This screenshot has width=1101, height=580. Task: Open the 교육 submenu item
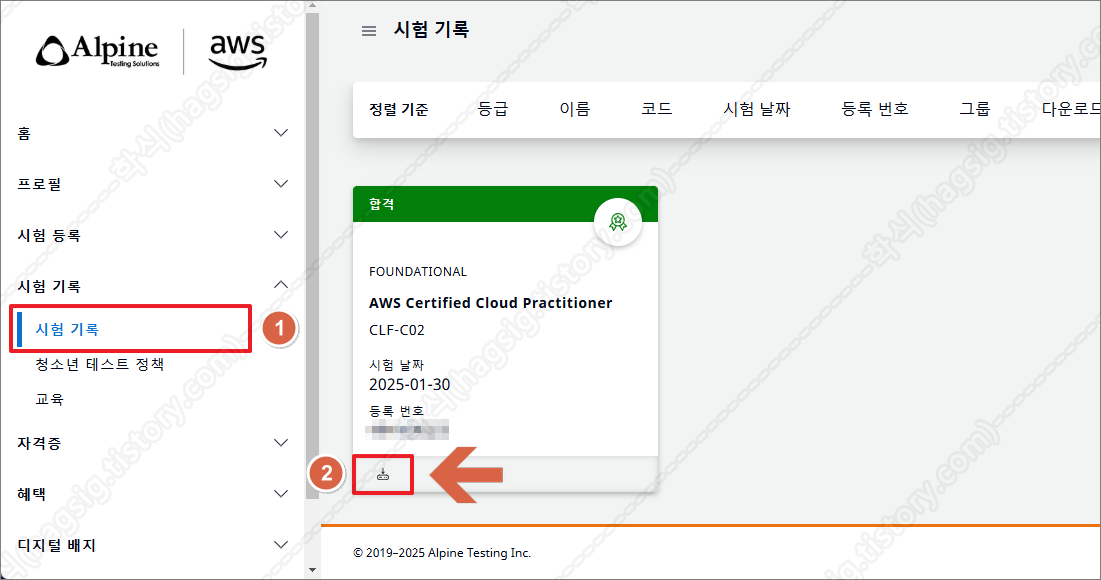pyautogui.click(x=49, y=400)
